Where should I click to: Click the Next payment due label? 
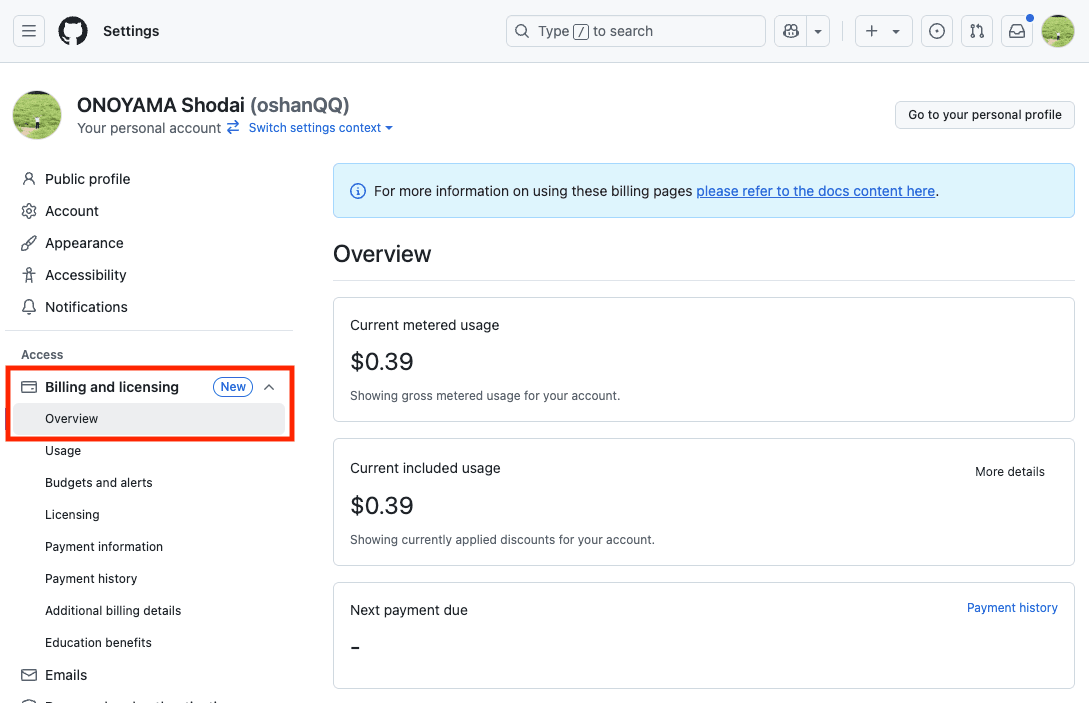pyautogui.click(x=409, y=610)
